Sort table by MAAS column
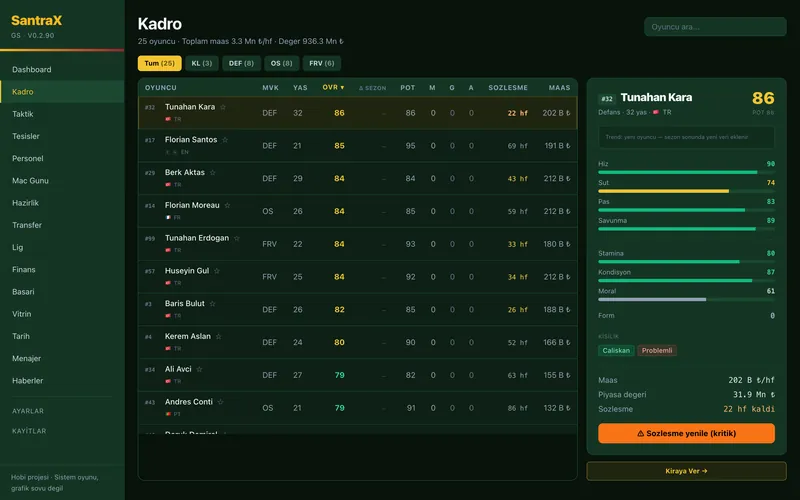 tap(559, 88)
